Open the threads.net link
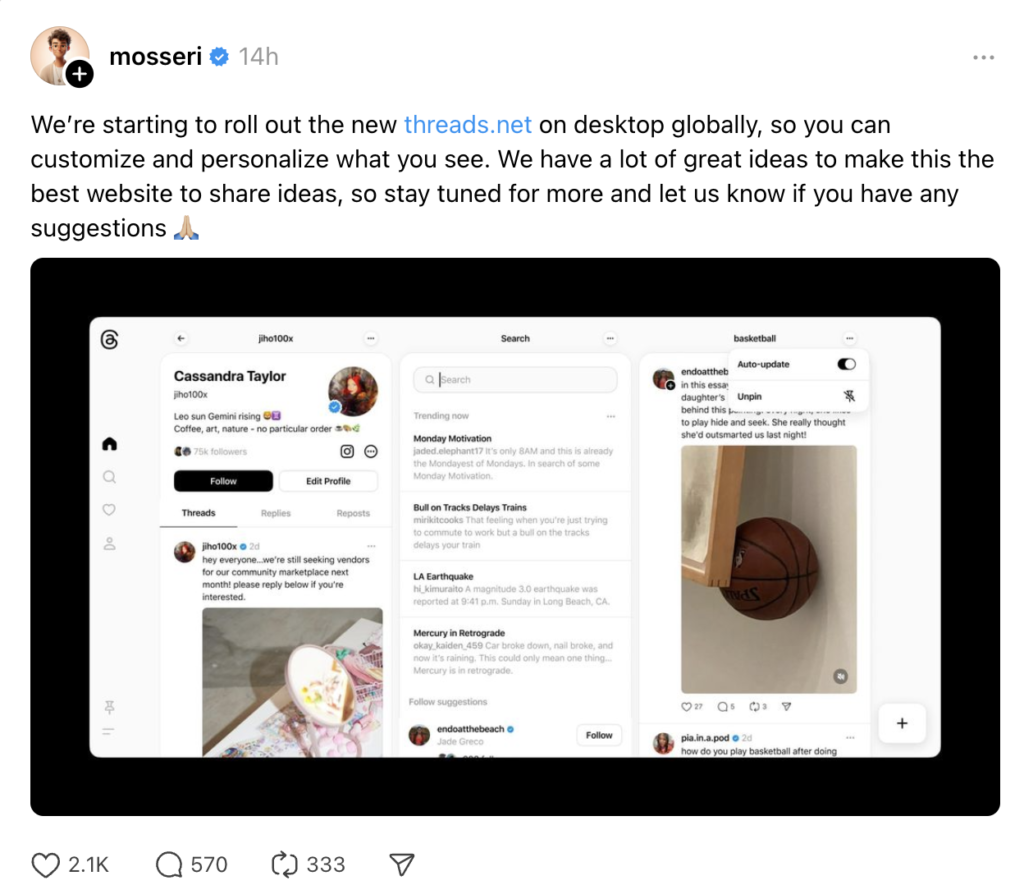The width and height of the screenshot is (1024, 885). point(468,125)
